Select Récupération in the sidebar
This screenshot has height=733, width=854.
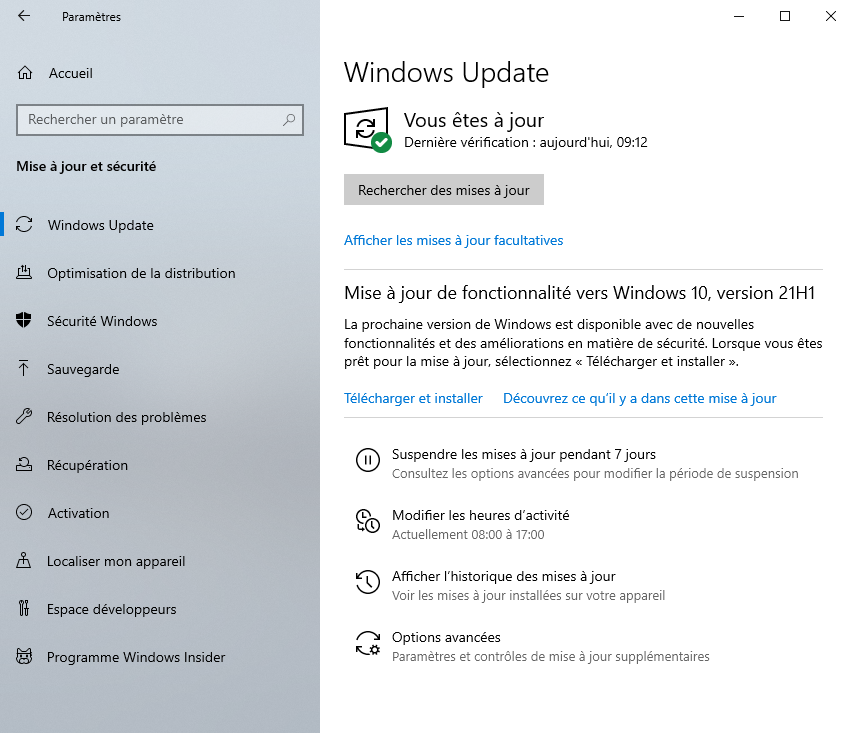pyautogui.click(x=88, y=465)
